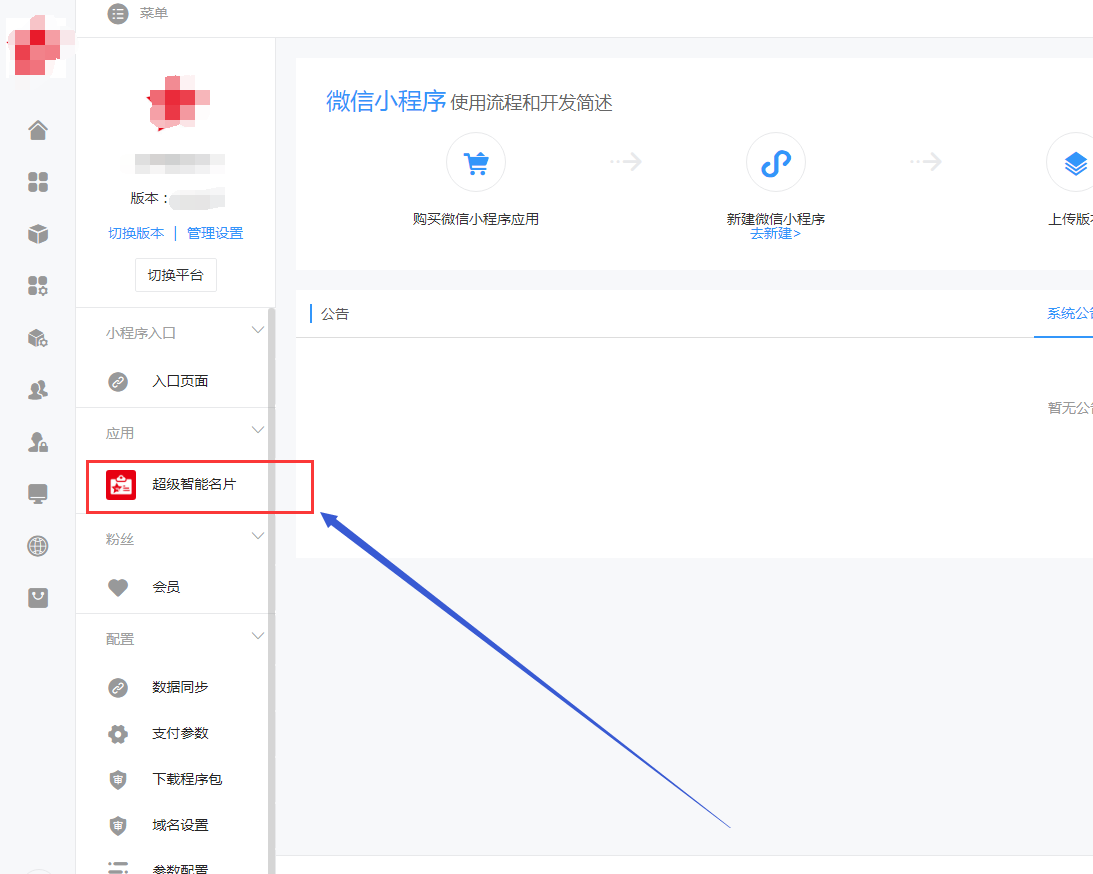Click the home icon in left rail
The image size is (1093, 874).
(38, 130)
